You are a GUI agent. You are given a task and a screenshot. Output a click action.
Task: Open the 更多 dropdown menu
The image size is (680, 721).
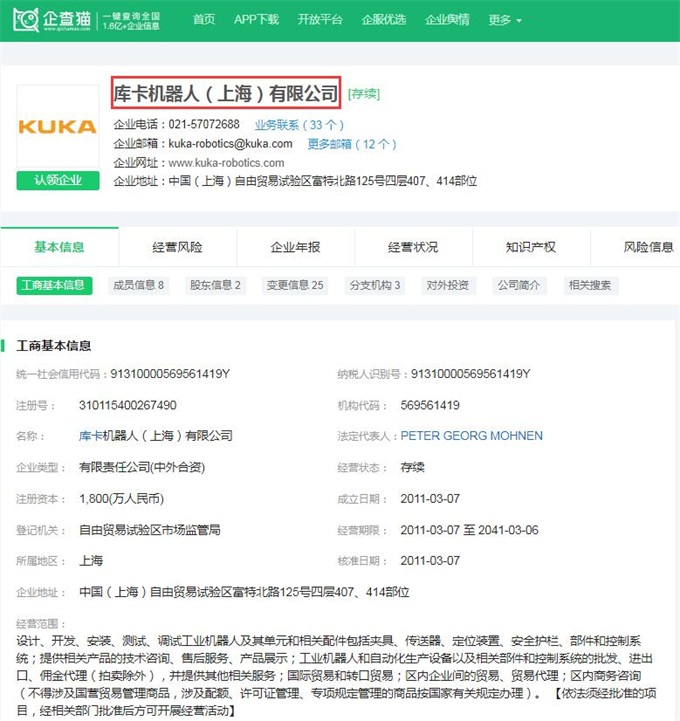505,20
